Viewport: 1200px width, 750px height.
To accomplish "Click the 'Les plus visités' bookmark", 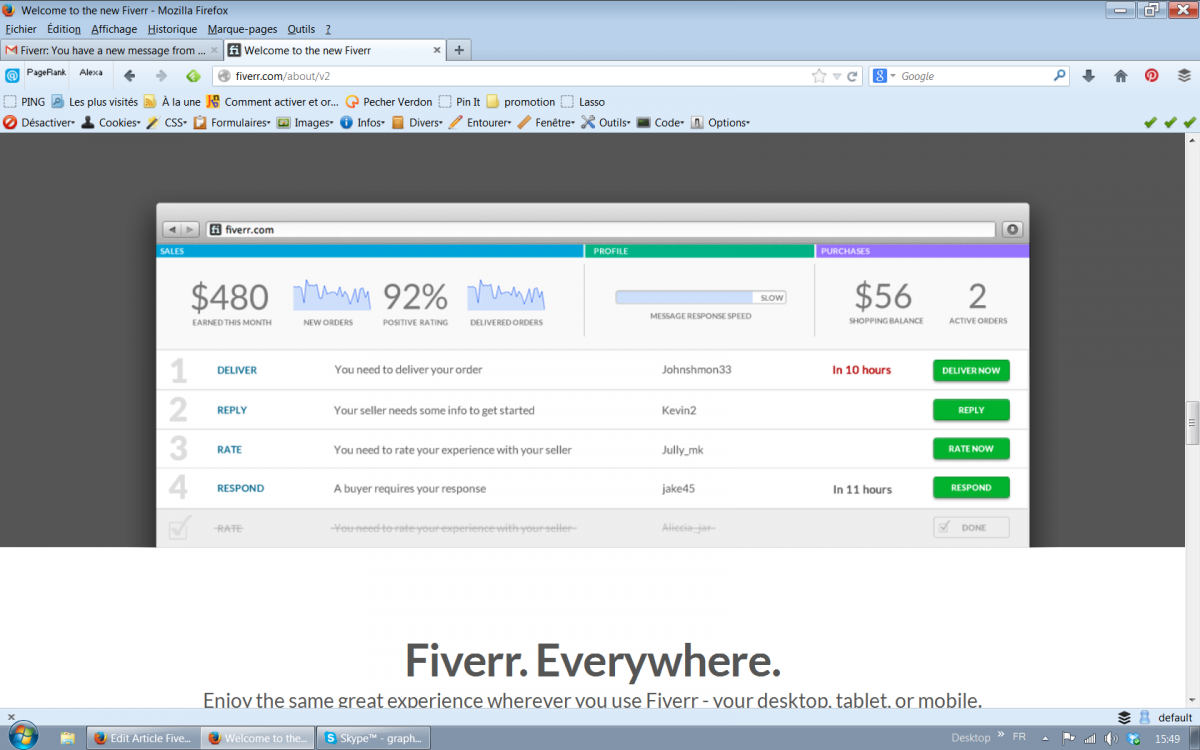I will click(x=95, y=101).
